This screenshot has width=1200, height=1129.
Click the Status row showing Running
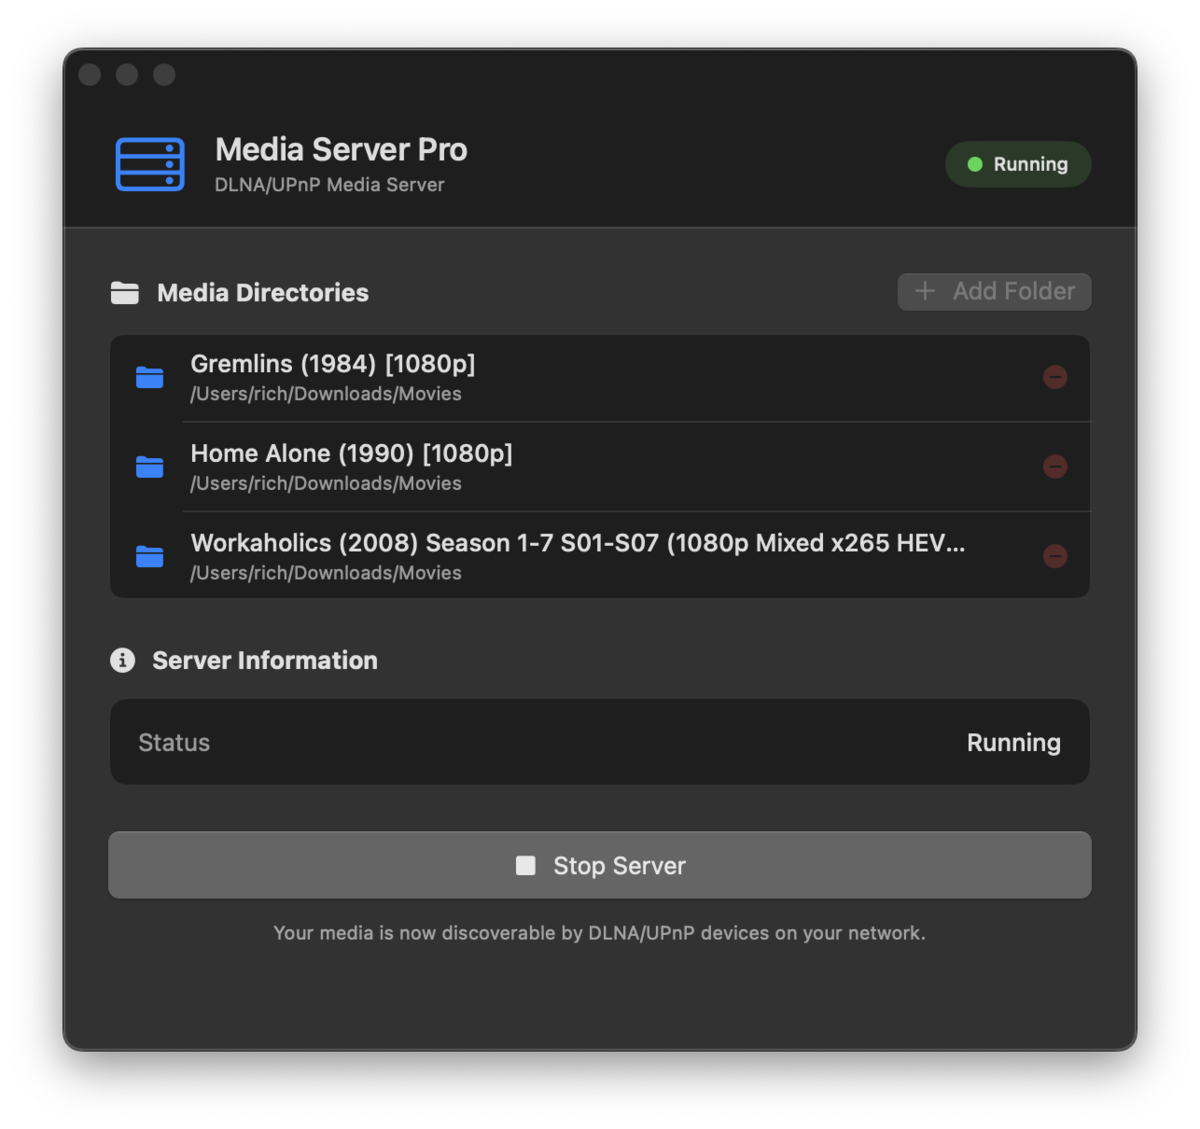pyautogui.click(x=600, y=742)
